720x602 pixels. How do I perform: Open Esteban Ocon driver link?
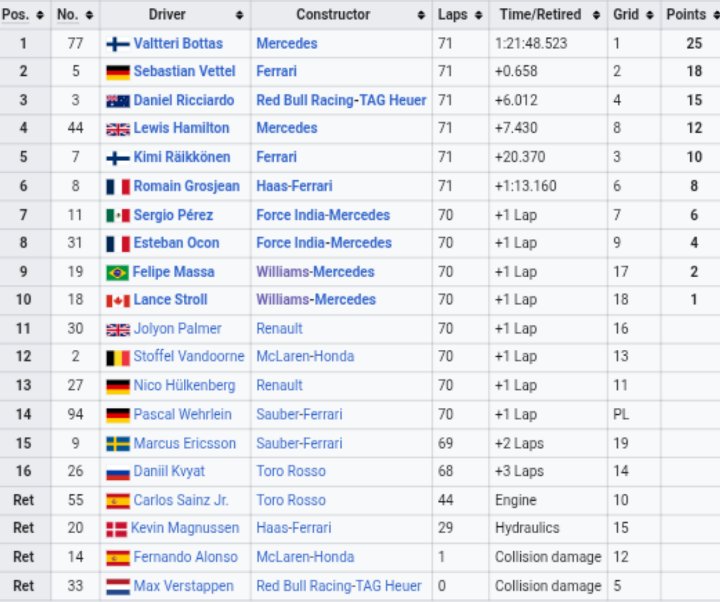pyautogui.click(x=176, y=243)
